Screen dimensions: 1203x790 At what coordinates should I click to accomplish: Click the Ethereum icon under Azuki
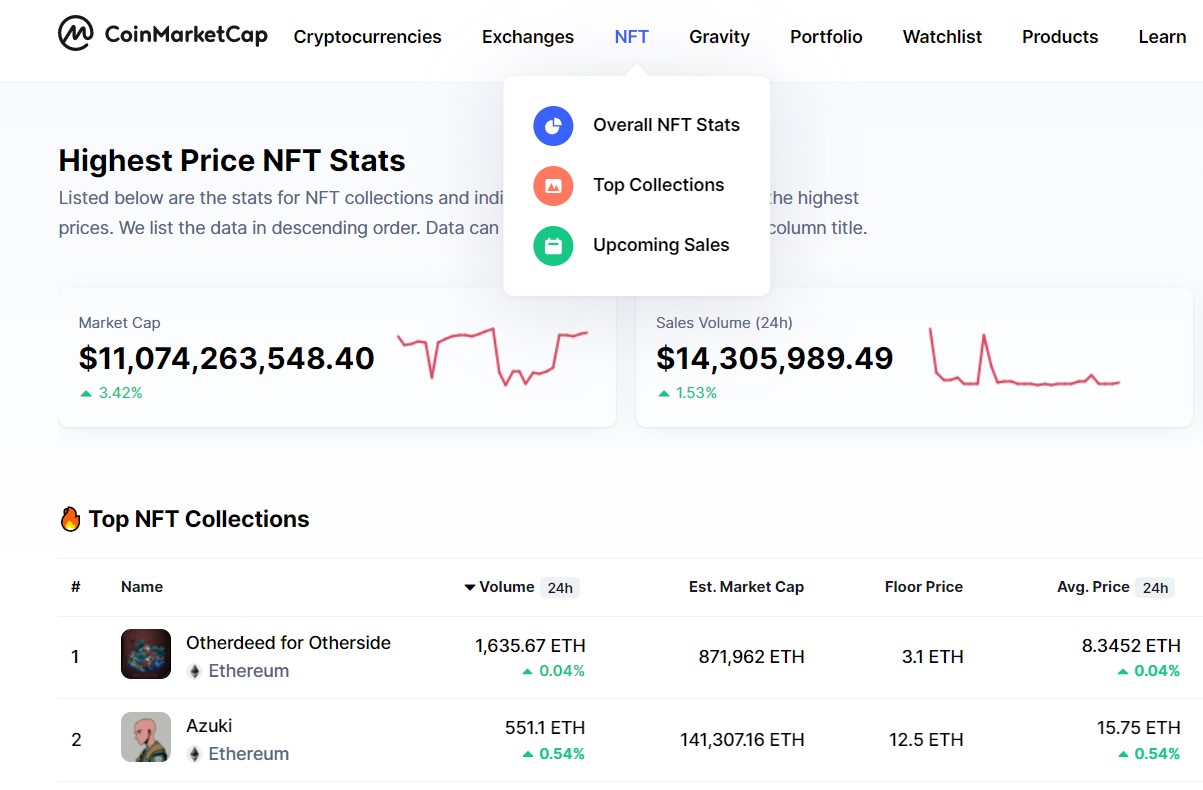tap(195, 754)
